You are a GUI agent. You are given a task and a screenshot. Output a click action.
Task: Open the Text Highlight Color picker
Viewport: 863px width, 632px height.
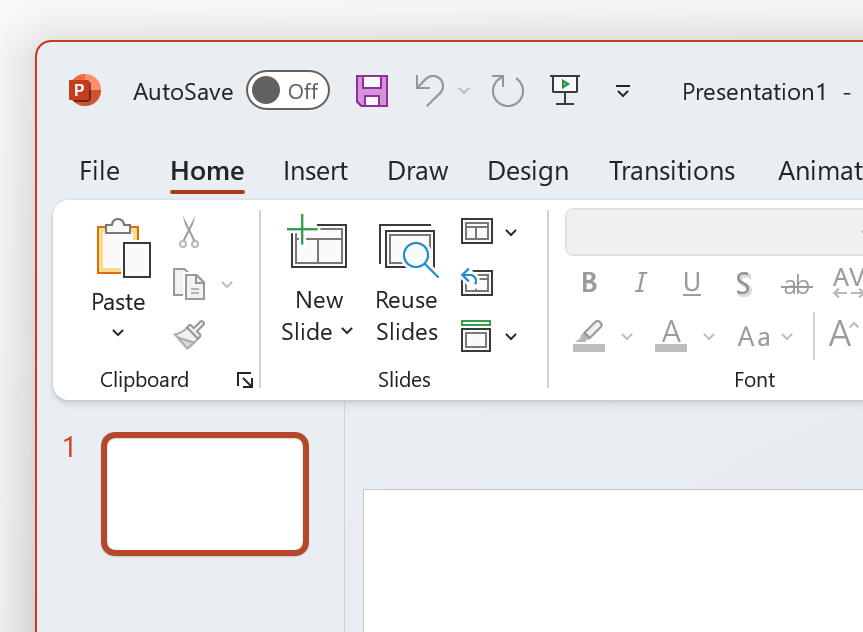(627, 336)
